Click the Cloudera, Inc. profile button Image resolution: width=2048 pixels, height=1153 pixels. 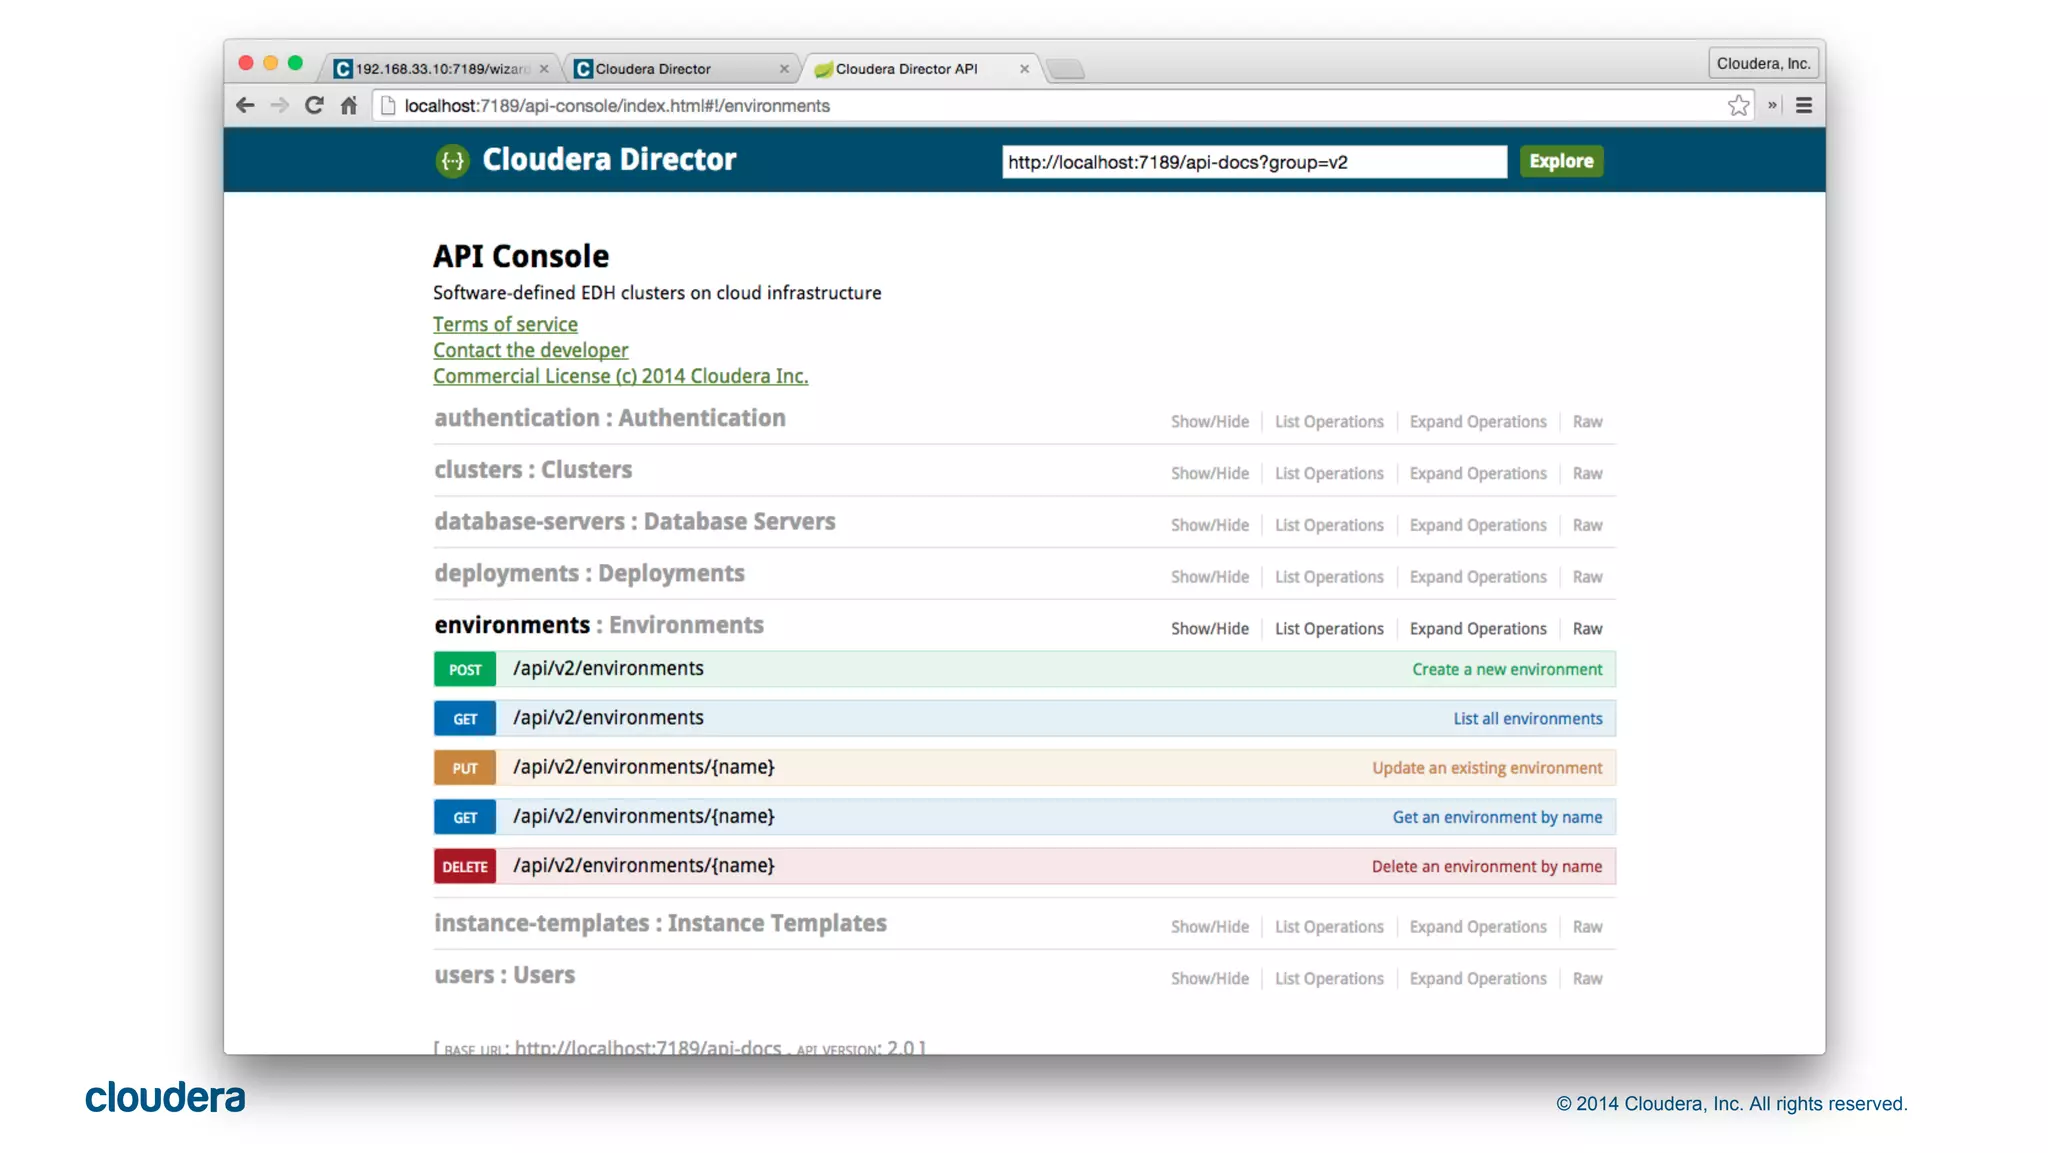pyautogui.click(x=1764, y=63)
